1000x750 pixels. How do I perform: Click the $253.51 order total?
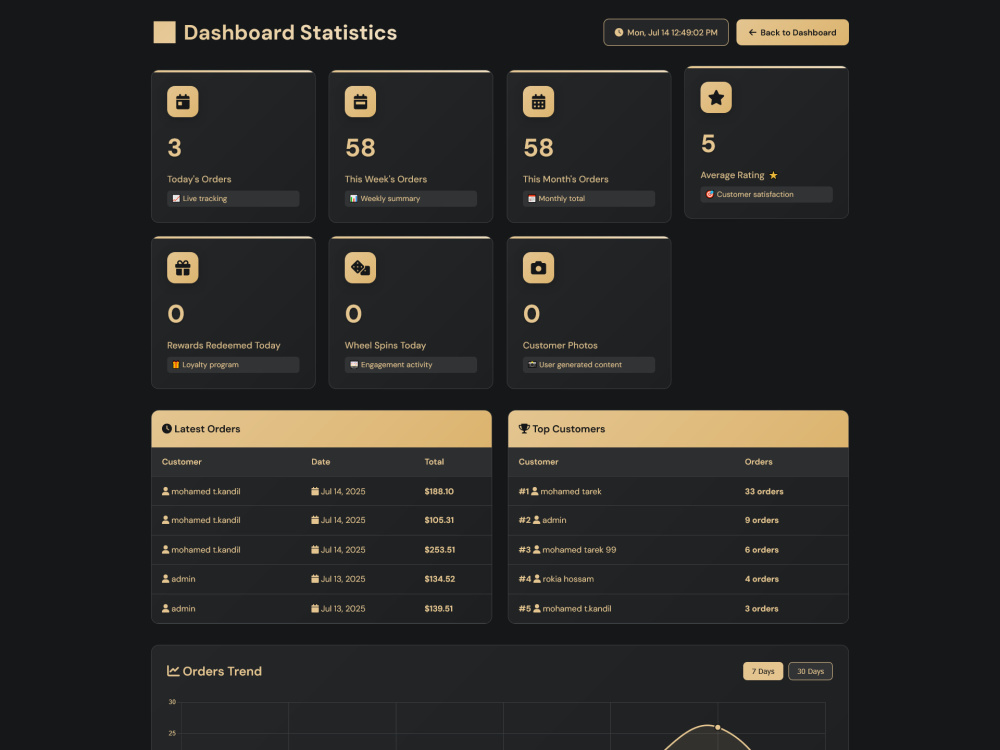pos(440,550)
